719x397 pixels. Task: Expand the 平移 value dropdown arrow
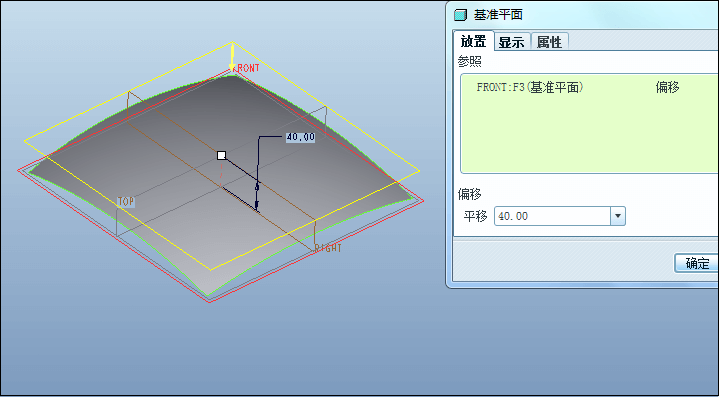[x=618, y=216]
